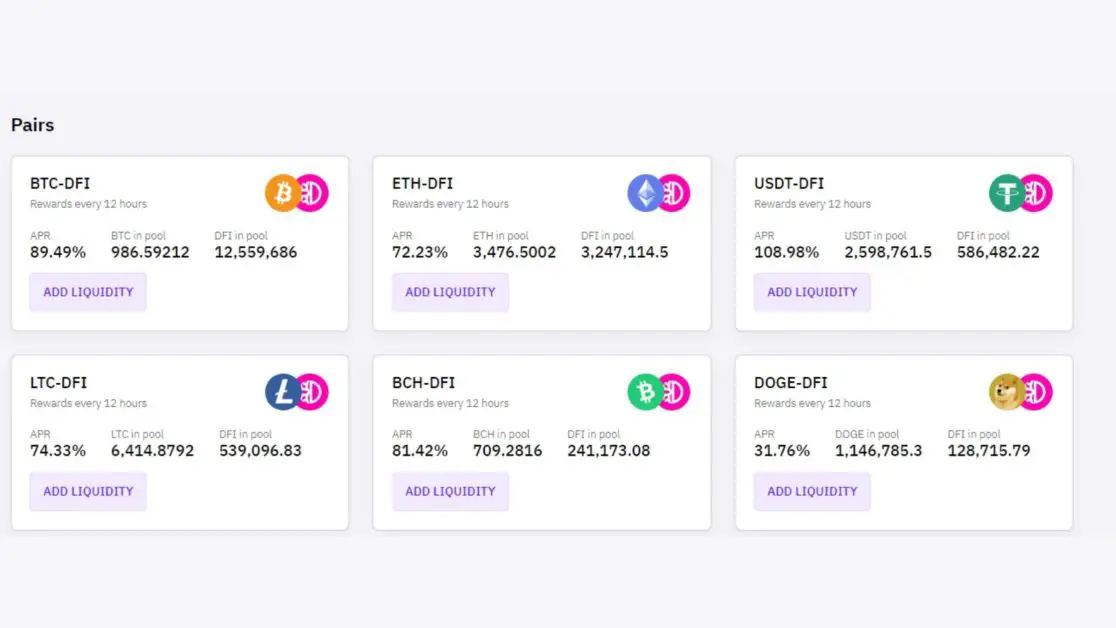Add liquidity to the USDT-DFI pair

click(812, 292)
